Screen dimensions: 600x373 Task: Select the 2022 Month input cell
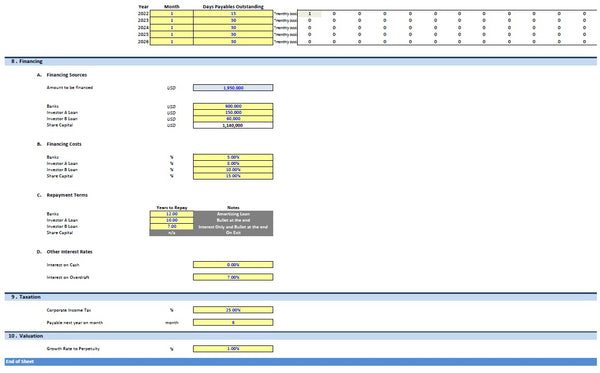[x=171, y=14]
